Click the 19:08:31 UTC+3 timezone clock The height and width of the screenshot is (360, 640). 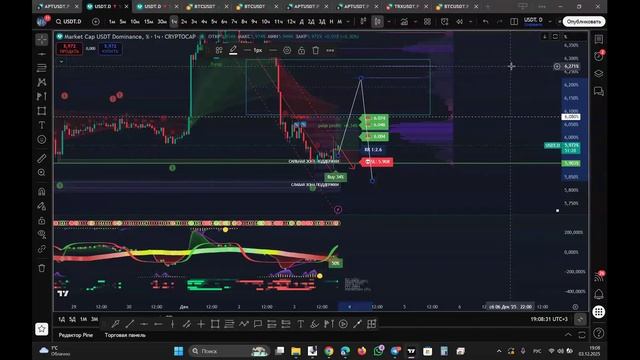549,319
